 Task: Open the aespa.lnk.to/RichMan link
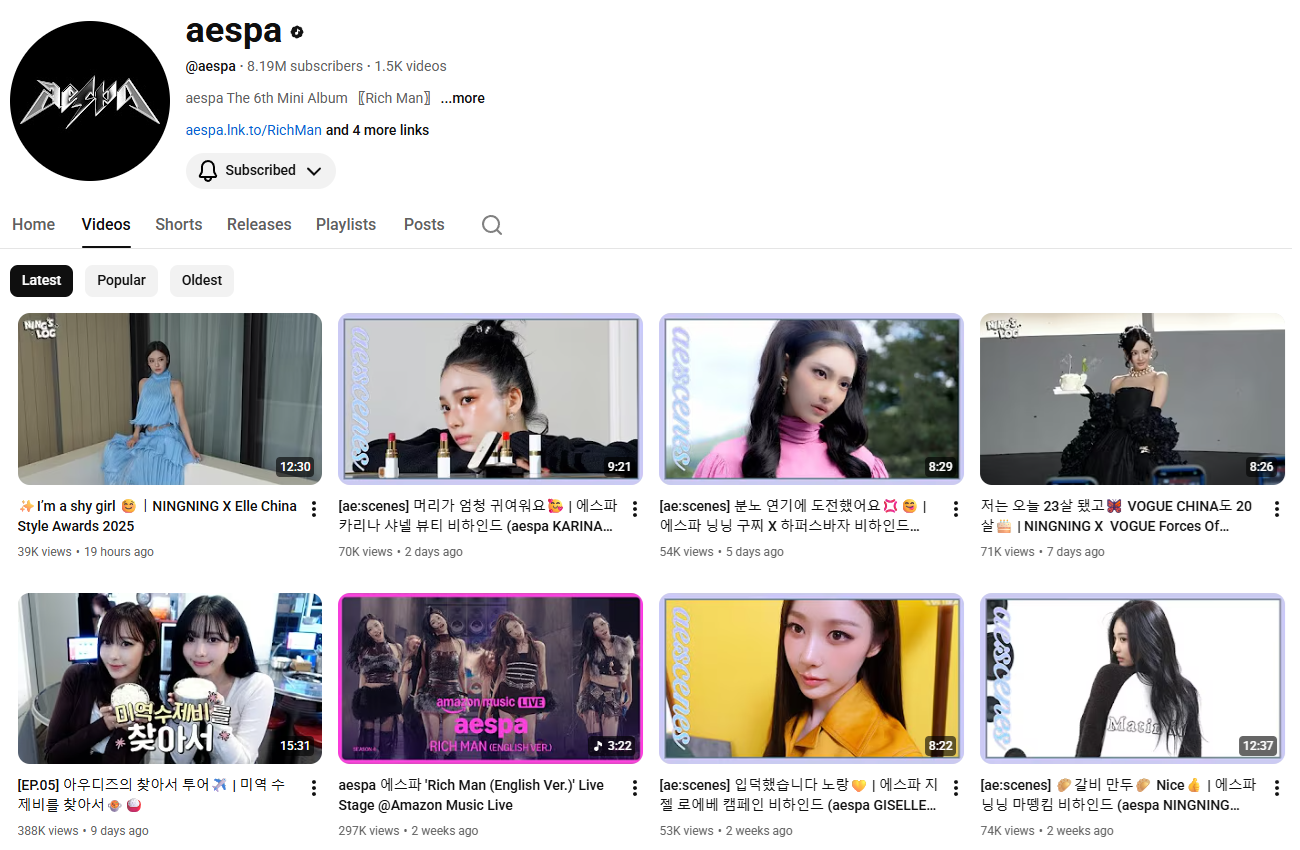(254, 130)
